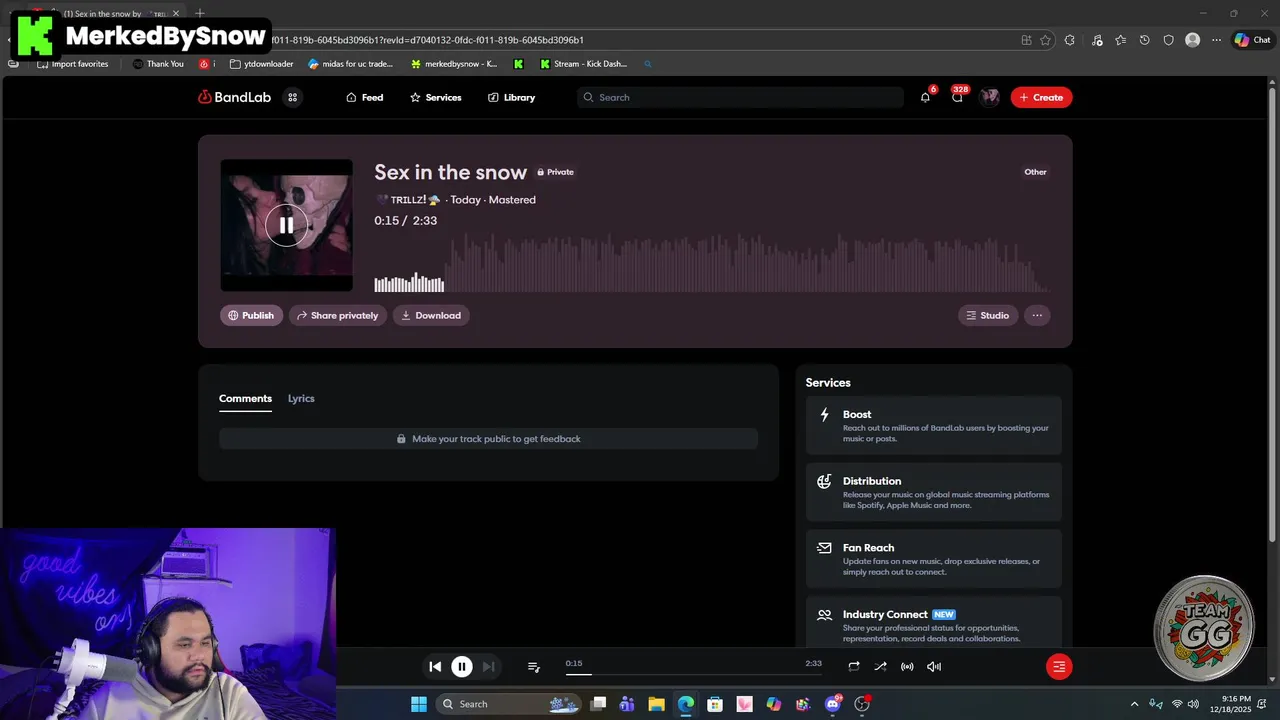Image resolution: width=1280 pixels, height=720 pixels.
Task: Show hidden system tray icons
Action: pyautogui.click(x=1134, y=704)
